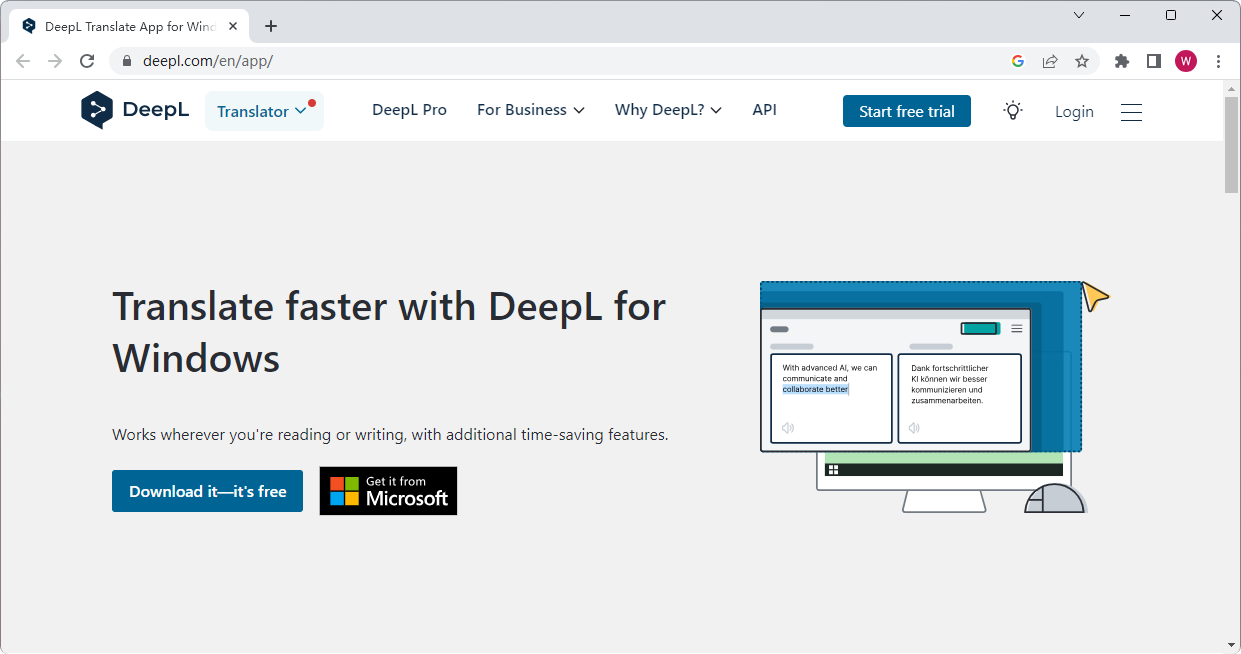
Task: Open the extensions puzzle icon
Action: [1122, 61]
